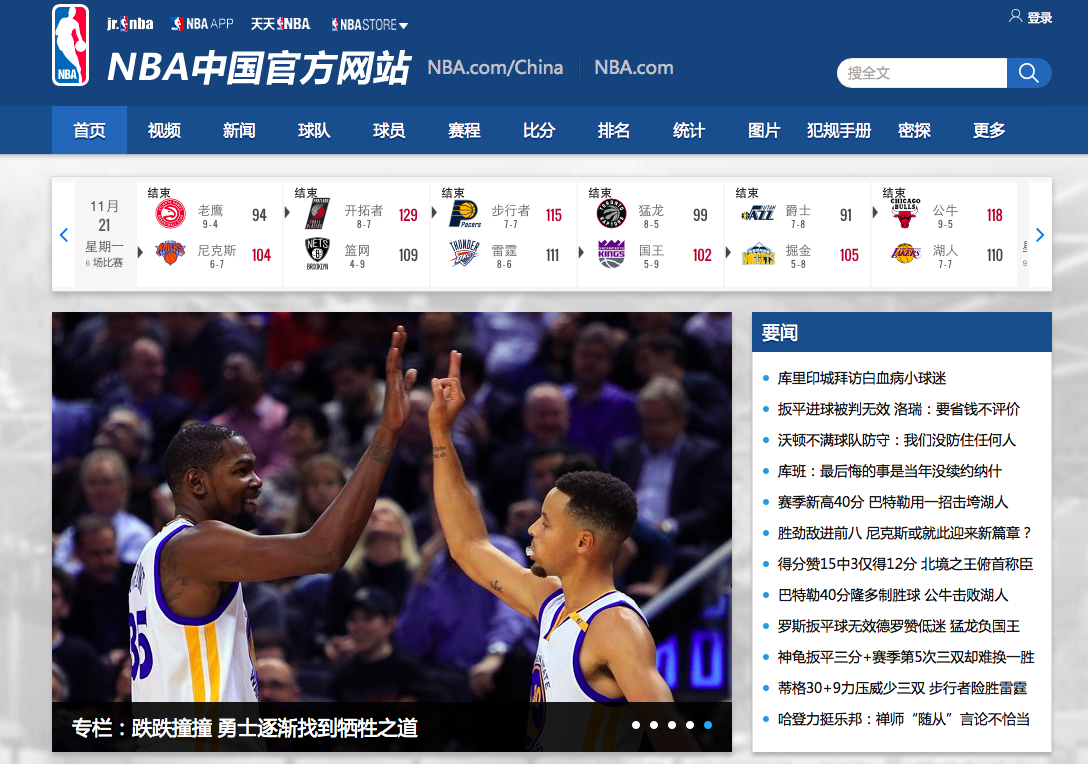Expand the NBA STORE dropdown

[x=369, y=24]
